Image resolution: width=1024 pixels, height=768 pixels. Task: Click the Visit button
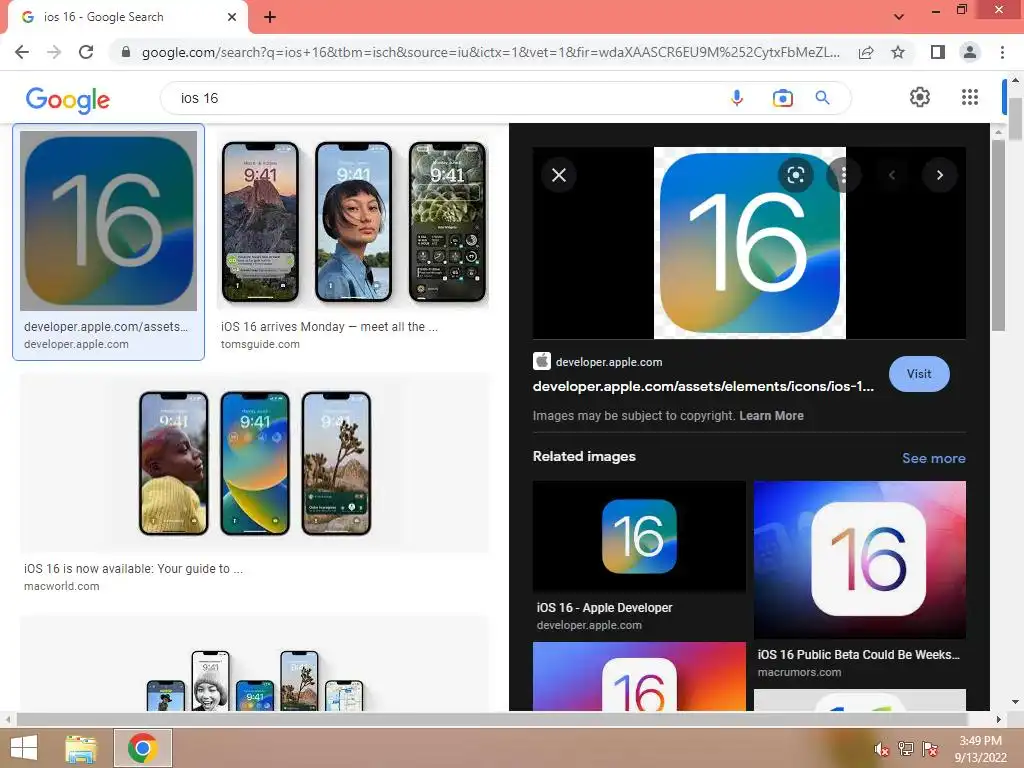(x=919, y=374)
